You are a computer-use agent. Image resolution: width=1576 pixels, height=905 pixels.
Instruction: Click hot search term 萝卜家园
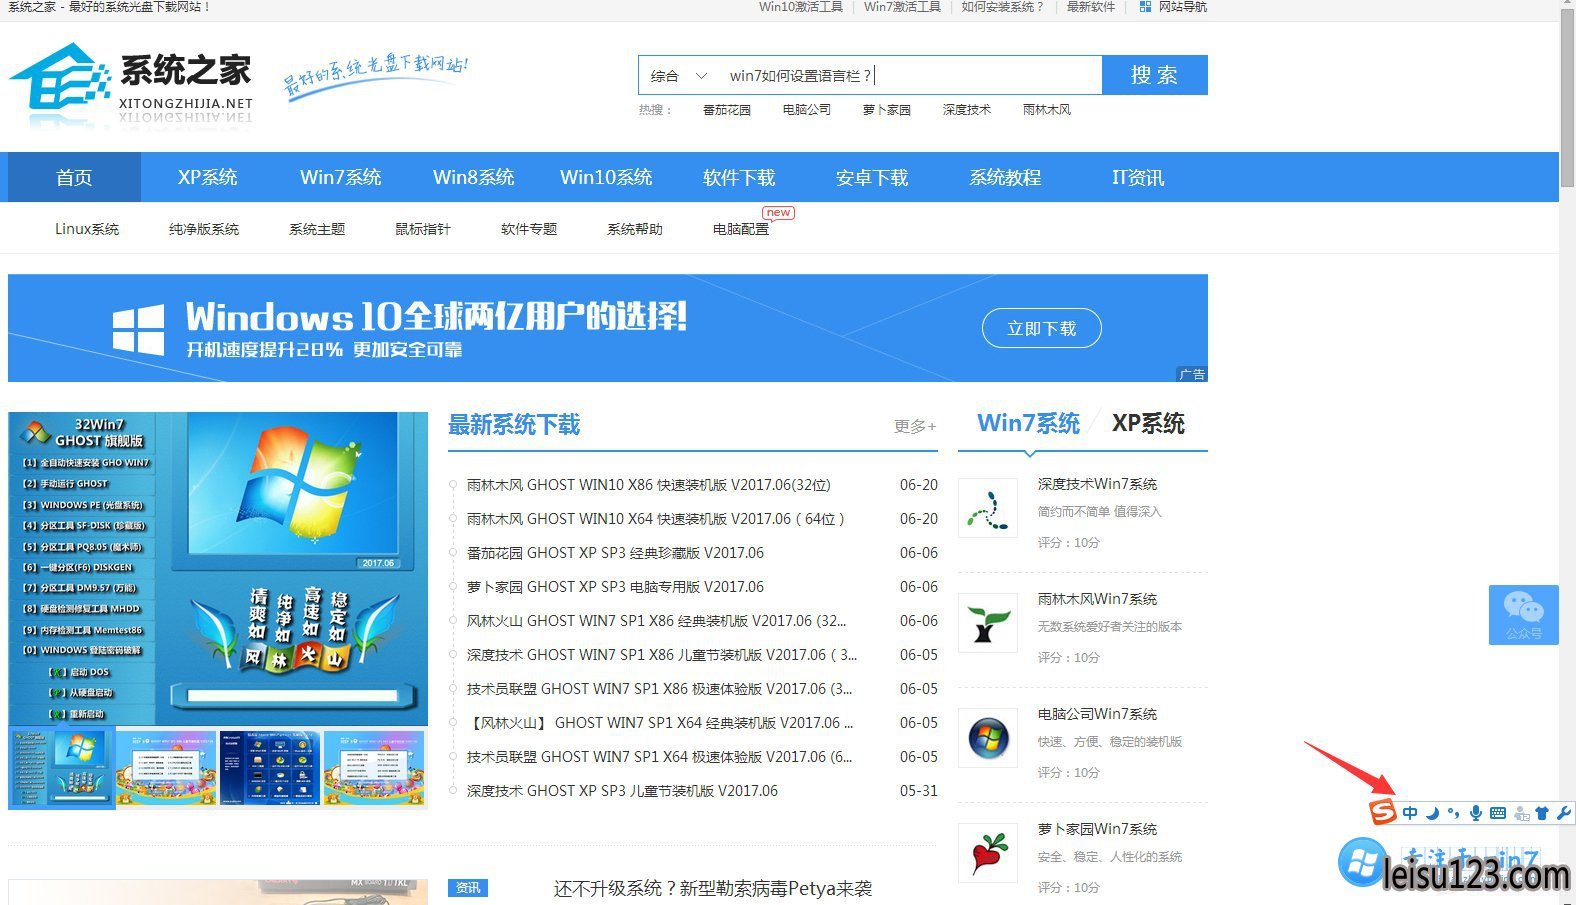[887, 110]
